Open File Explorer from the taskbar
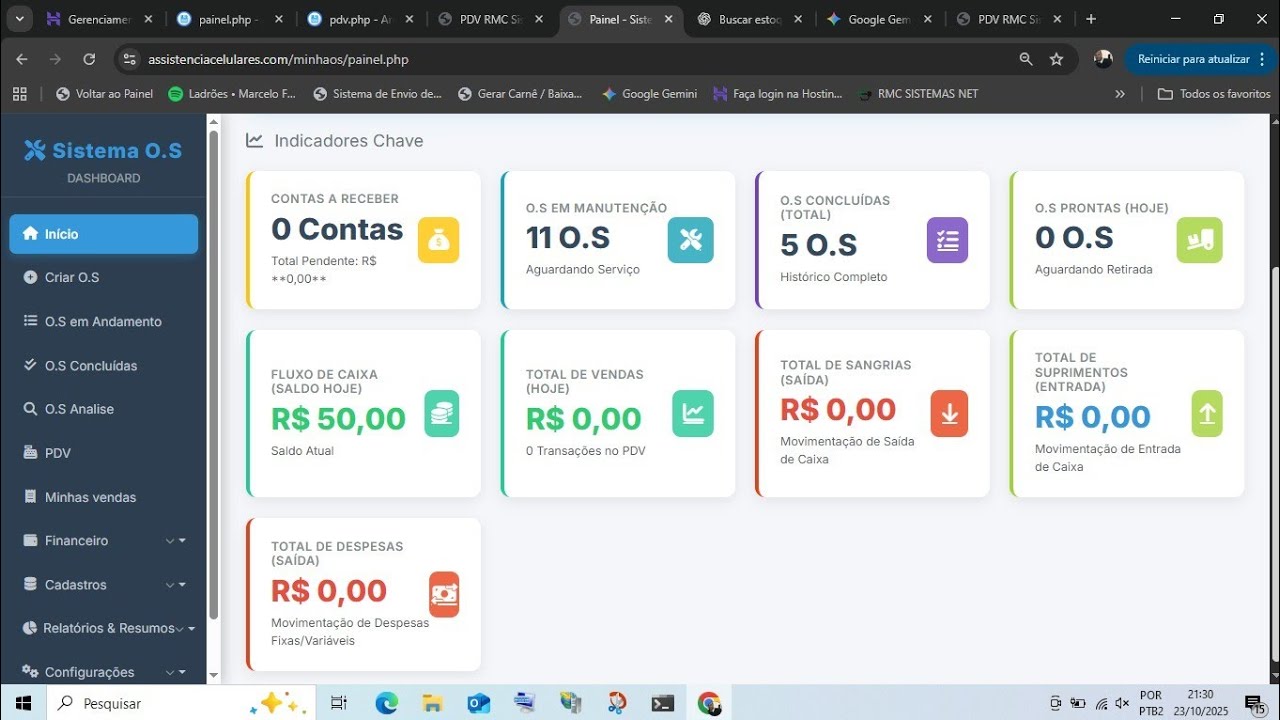1280x720 pixels. [x=432, y=703]
